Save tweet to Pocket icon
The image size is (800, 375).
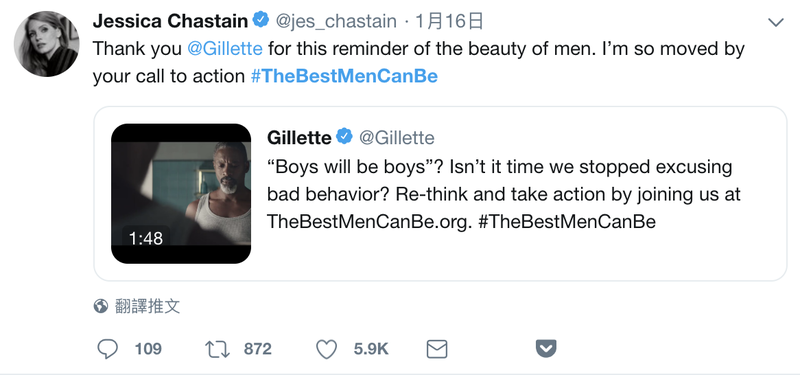click(546, 349)
